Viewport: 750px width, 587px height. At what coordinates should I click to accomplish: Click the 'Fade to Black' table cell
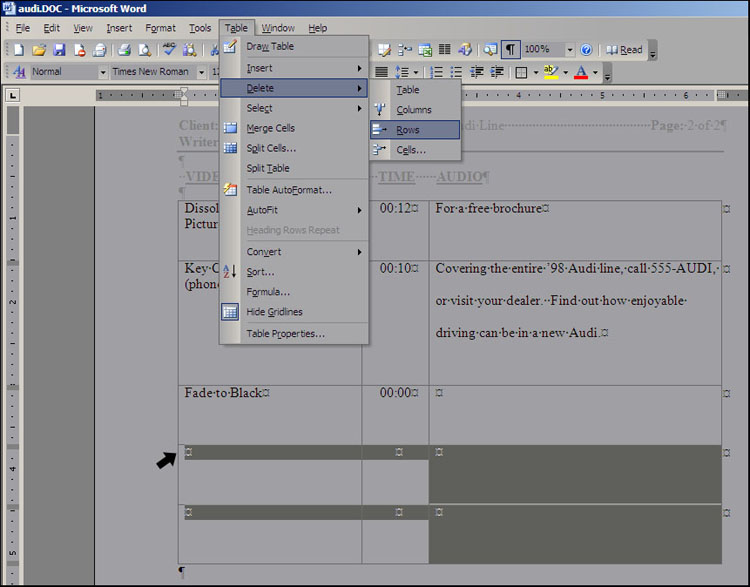point(270,415)
